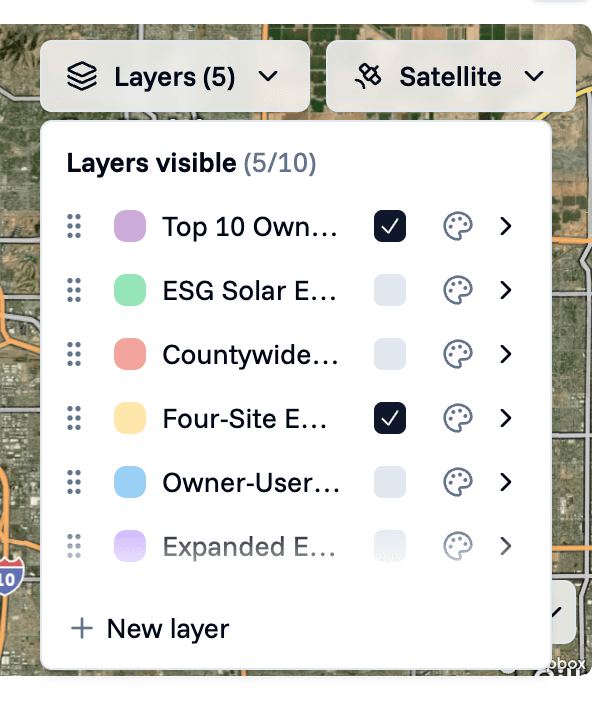
Task: Grab drag handle for Expanded E… layer
Action: coord(74,546)
